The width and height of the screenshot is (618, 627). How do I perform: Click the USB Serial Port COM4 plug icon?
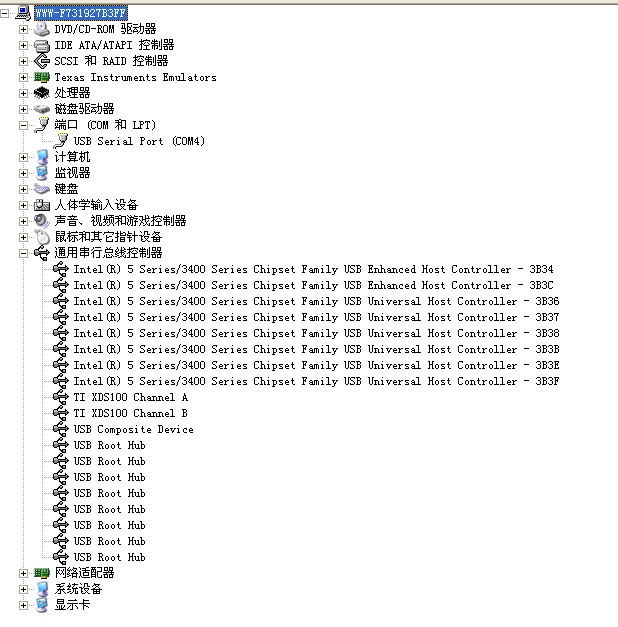pos(61,141)
